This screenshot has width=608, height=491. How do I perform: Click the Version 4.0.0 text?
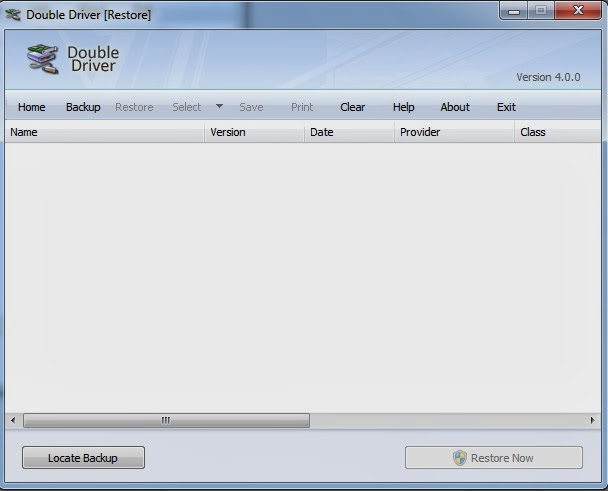(548, 77)
